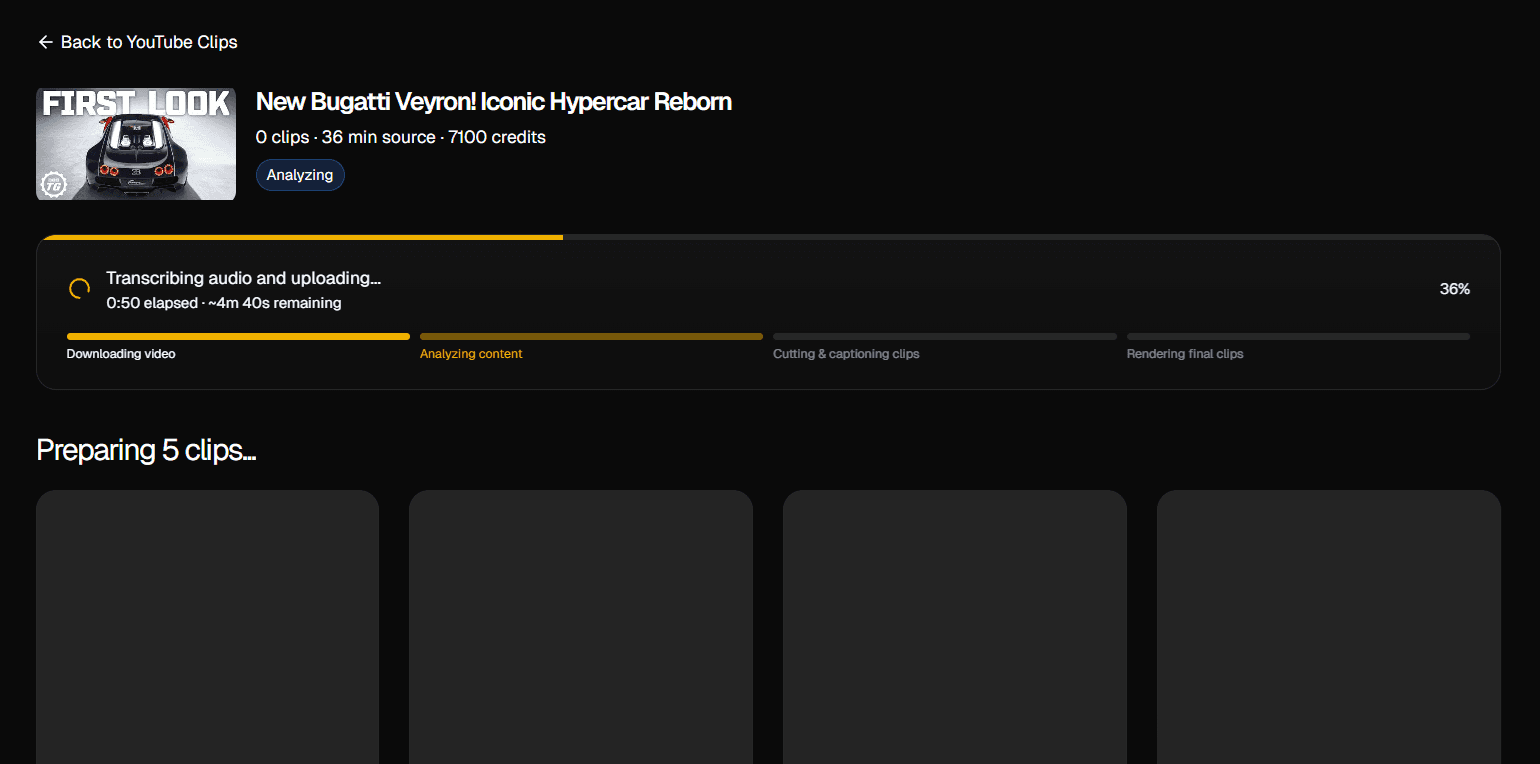
Task: Click the Transcribing audio and uploading status text
Action: 243,278
